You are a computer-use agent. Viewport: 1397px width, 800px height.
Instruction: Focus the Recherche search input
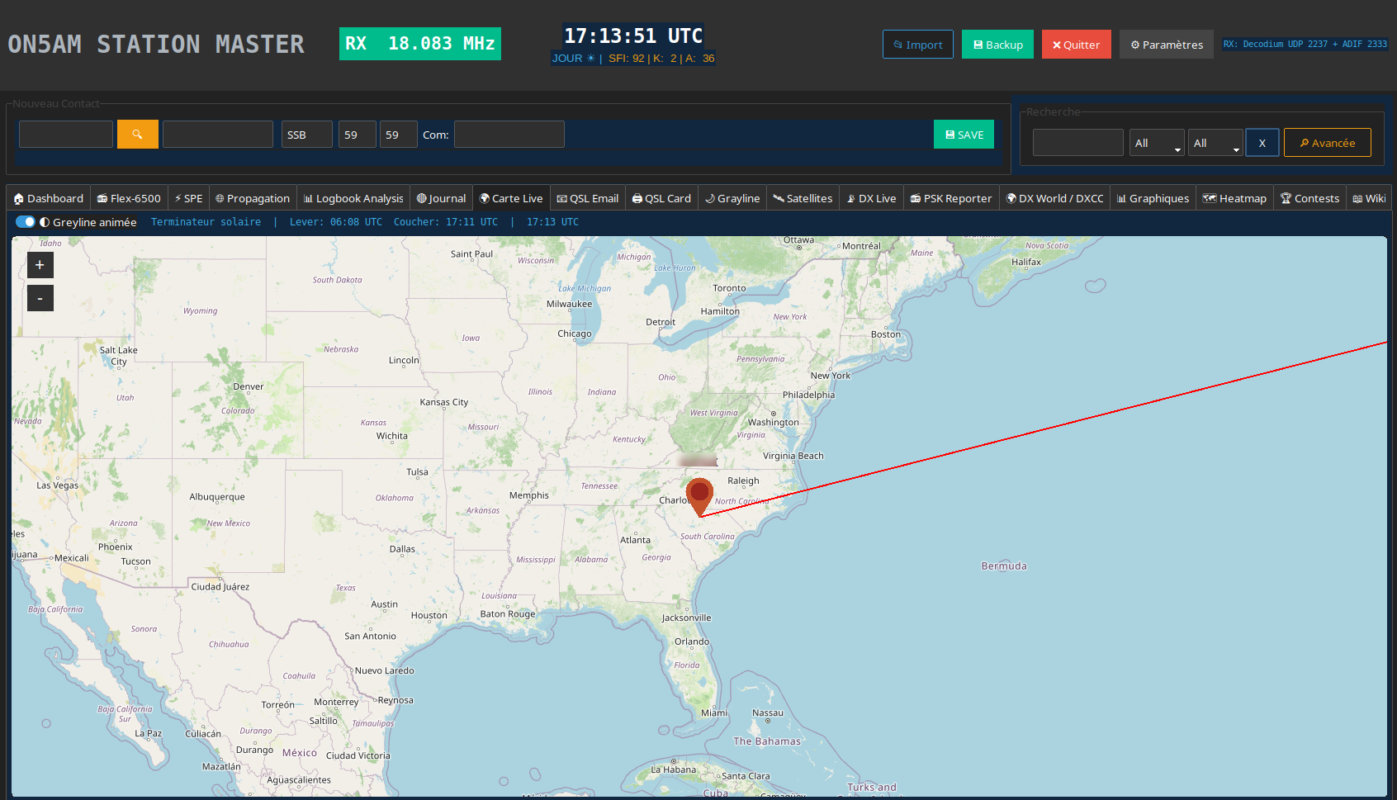click(1078, 143)
